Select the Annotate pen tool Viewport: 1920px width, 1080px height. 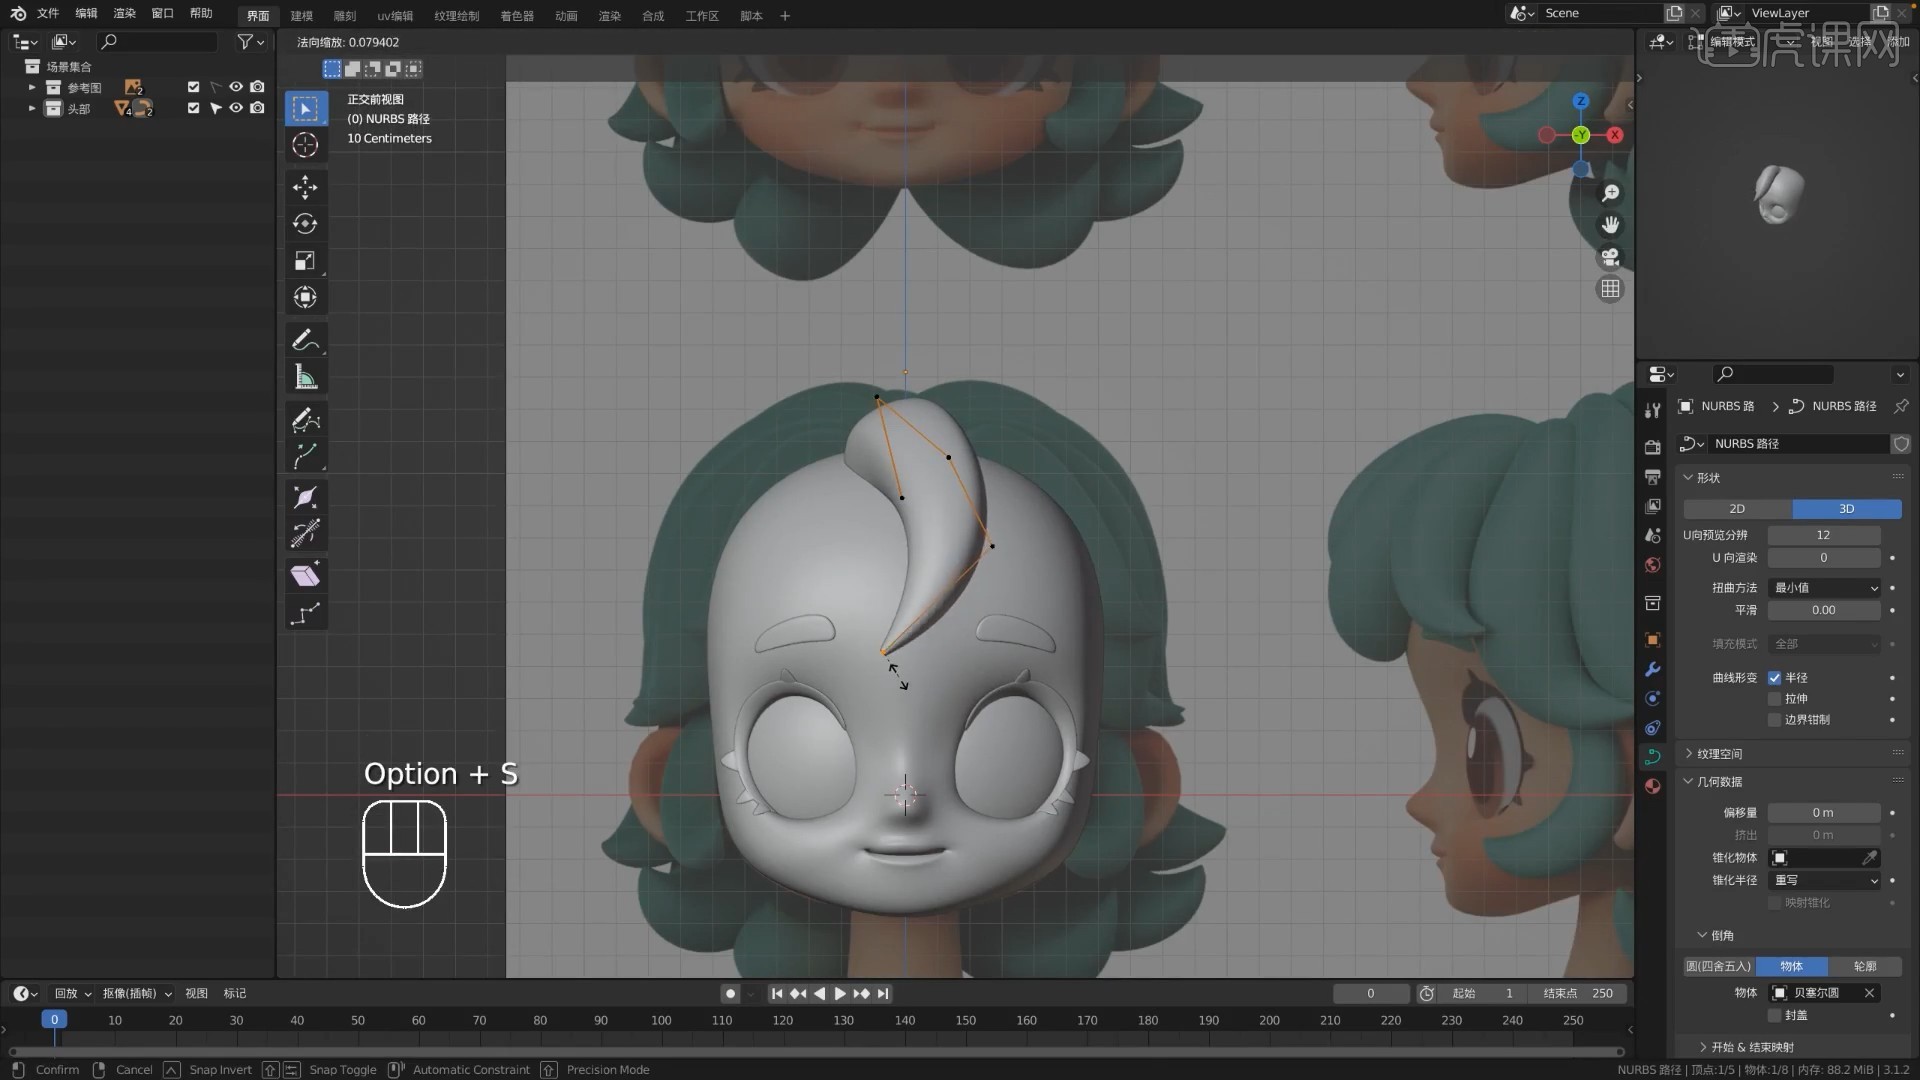coord(305,340)
